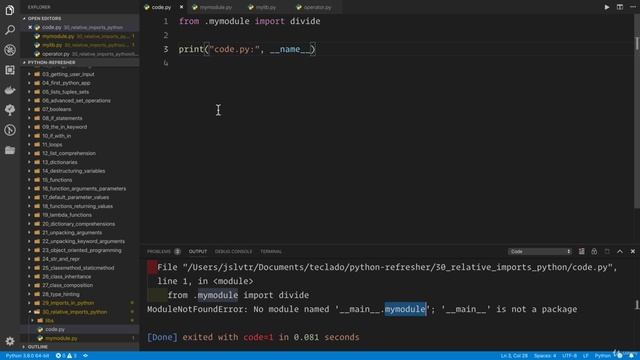Expand the 03_getting_user_input folder
The height and width of the screenshot is (360, 640).
[80, 74]
